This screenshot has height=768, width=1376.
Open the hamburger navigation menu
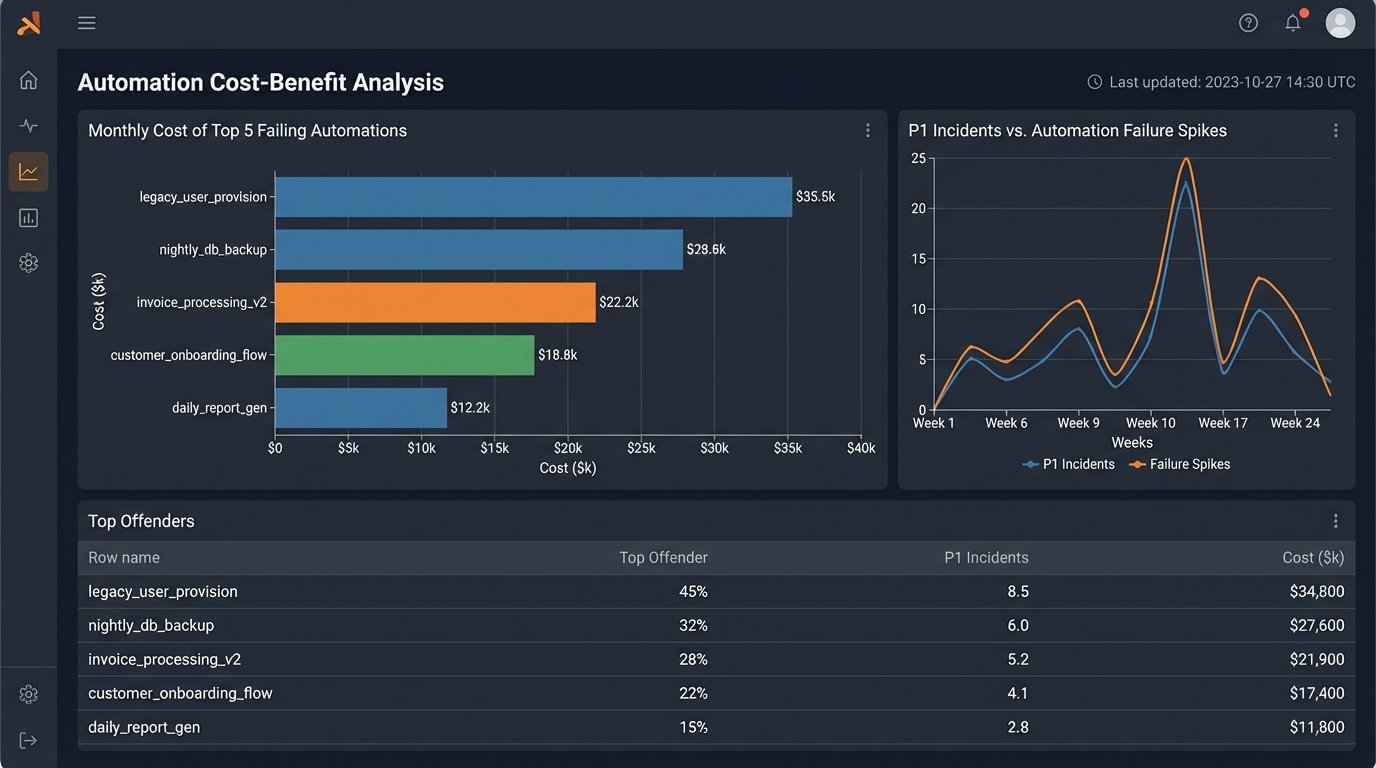[x=86, y=22]
